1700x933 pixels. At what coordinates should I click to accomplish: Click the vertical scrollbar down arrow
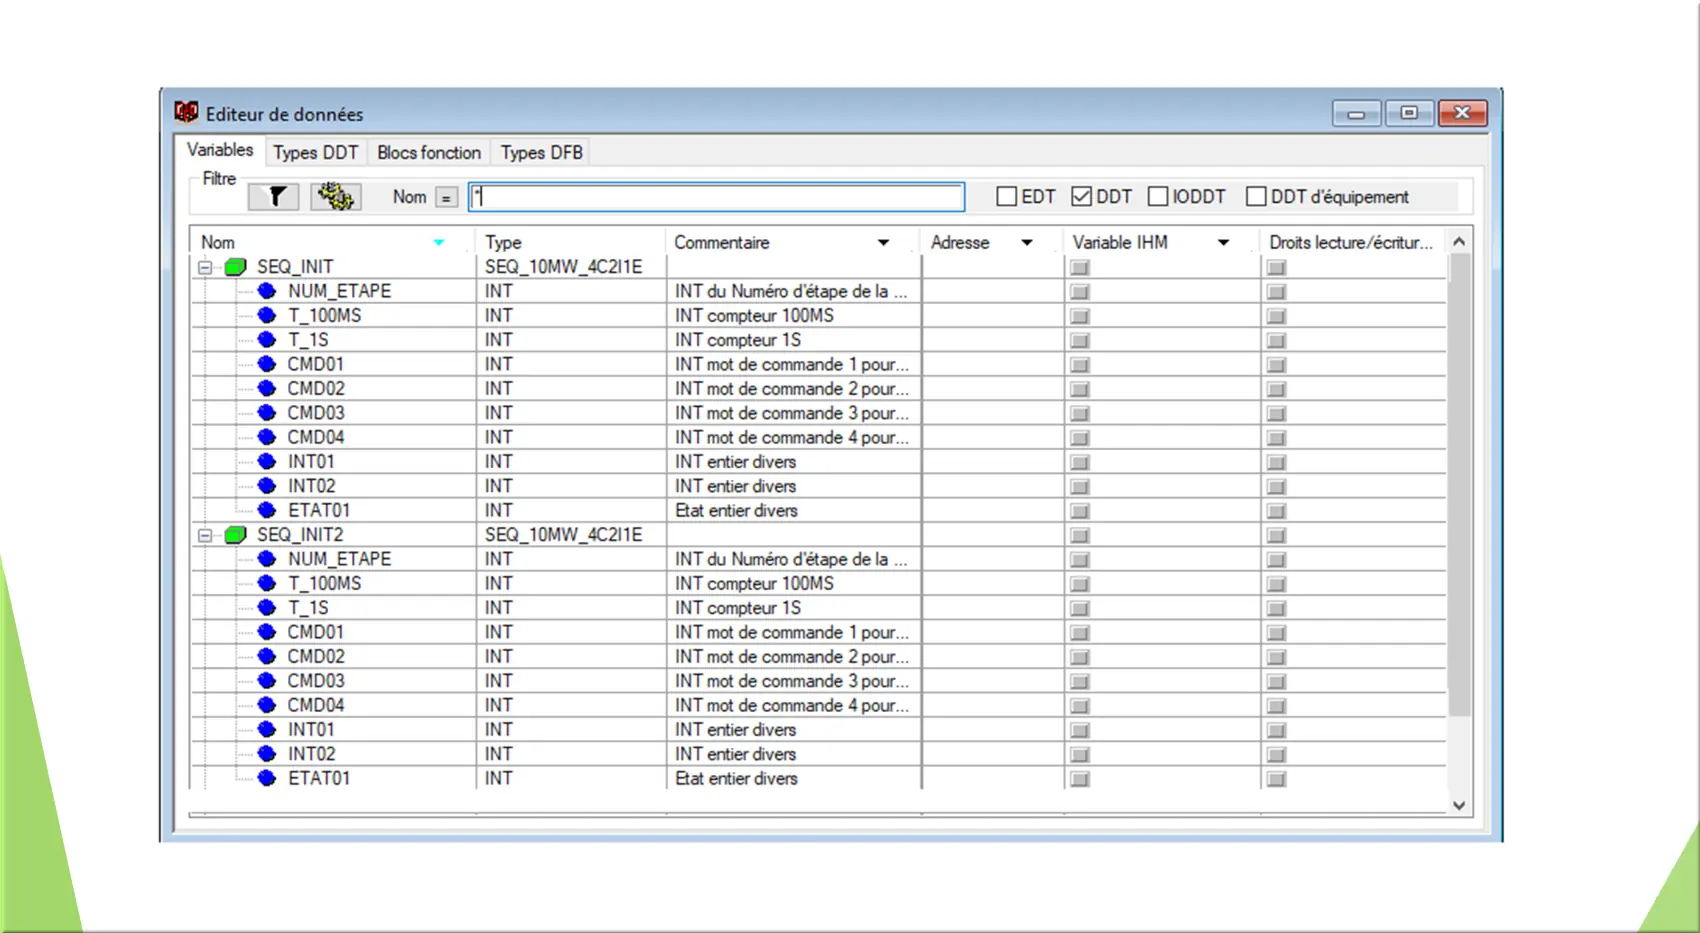(1459, 805)
